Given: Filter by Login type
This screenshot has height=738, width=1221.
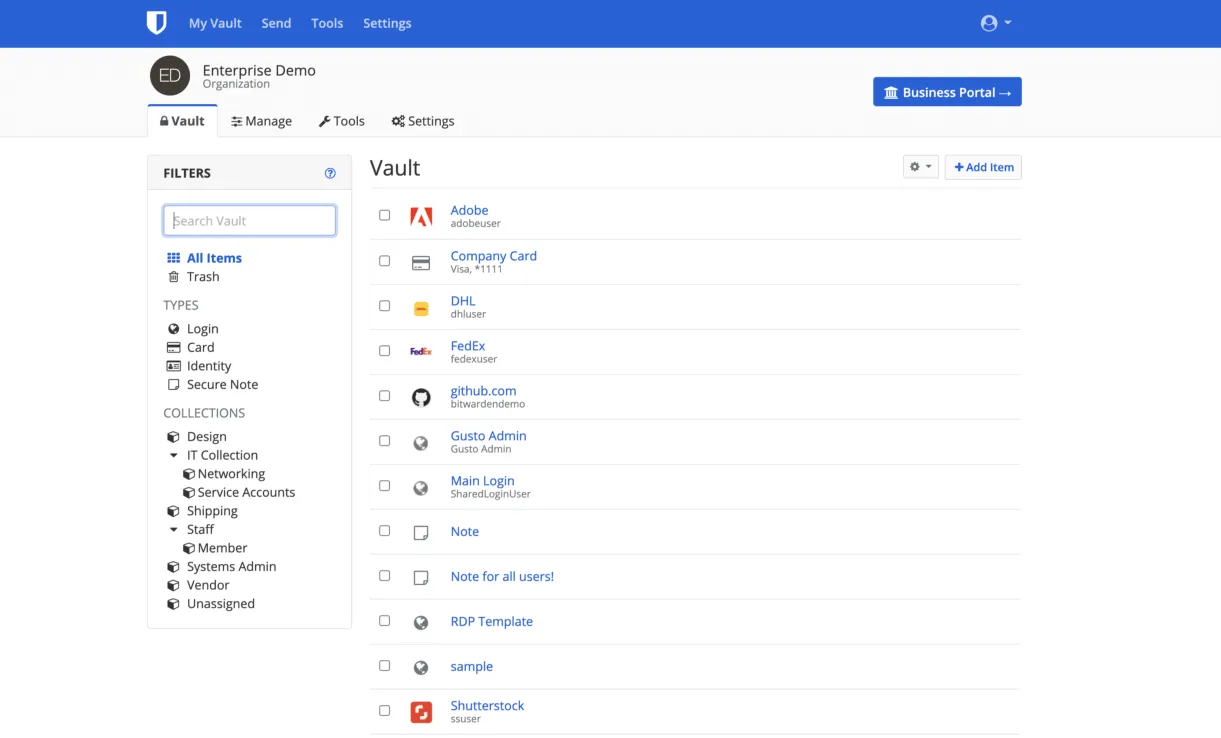Looking at the screenshot, I should pyautogui.click(x=202, y=329).
